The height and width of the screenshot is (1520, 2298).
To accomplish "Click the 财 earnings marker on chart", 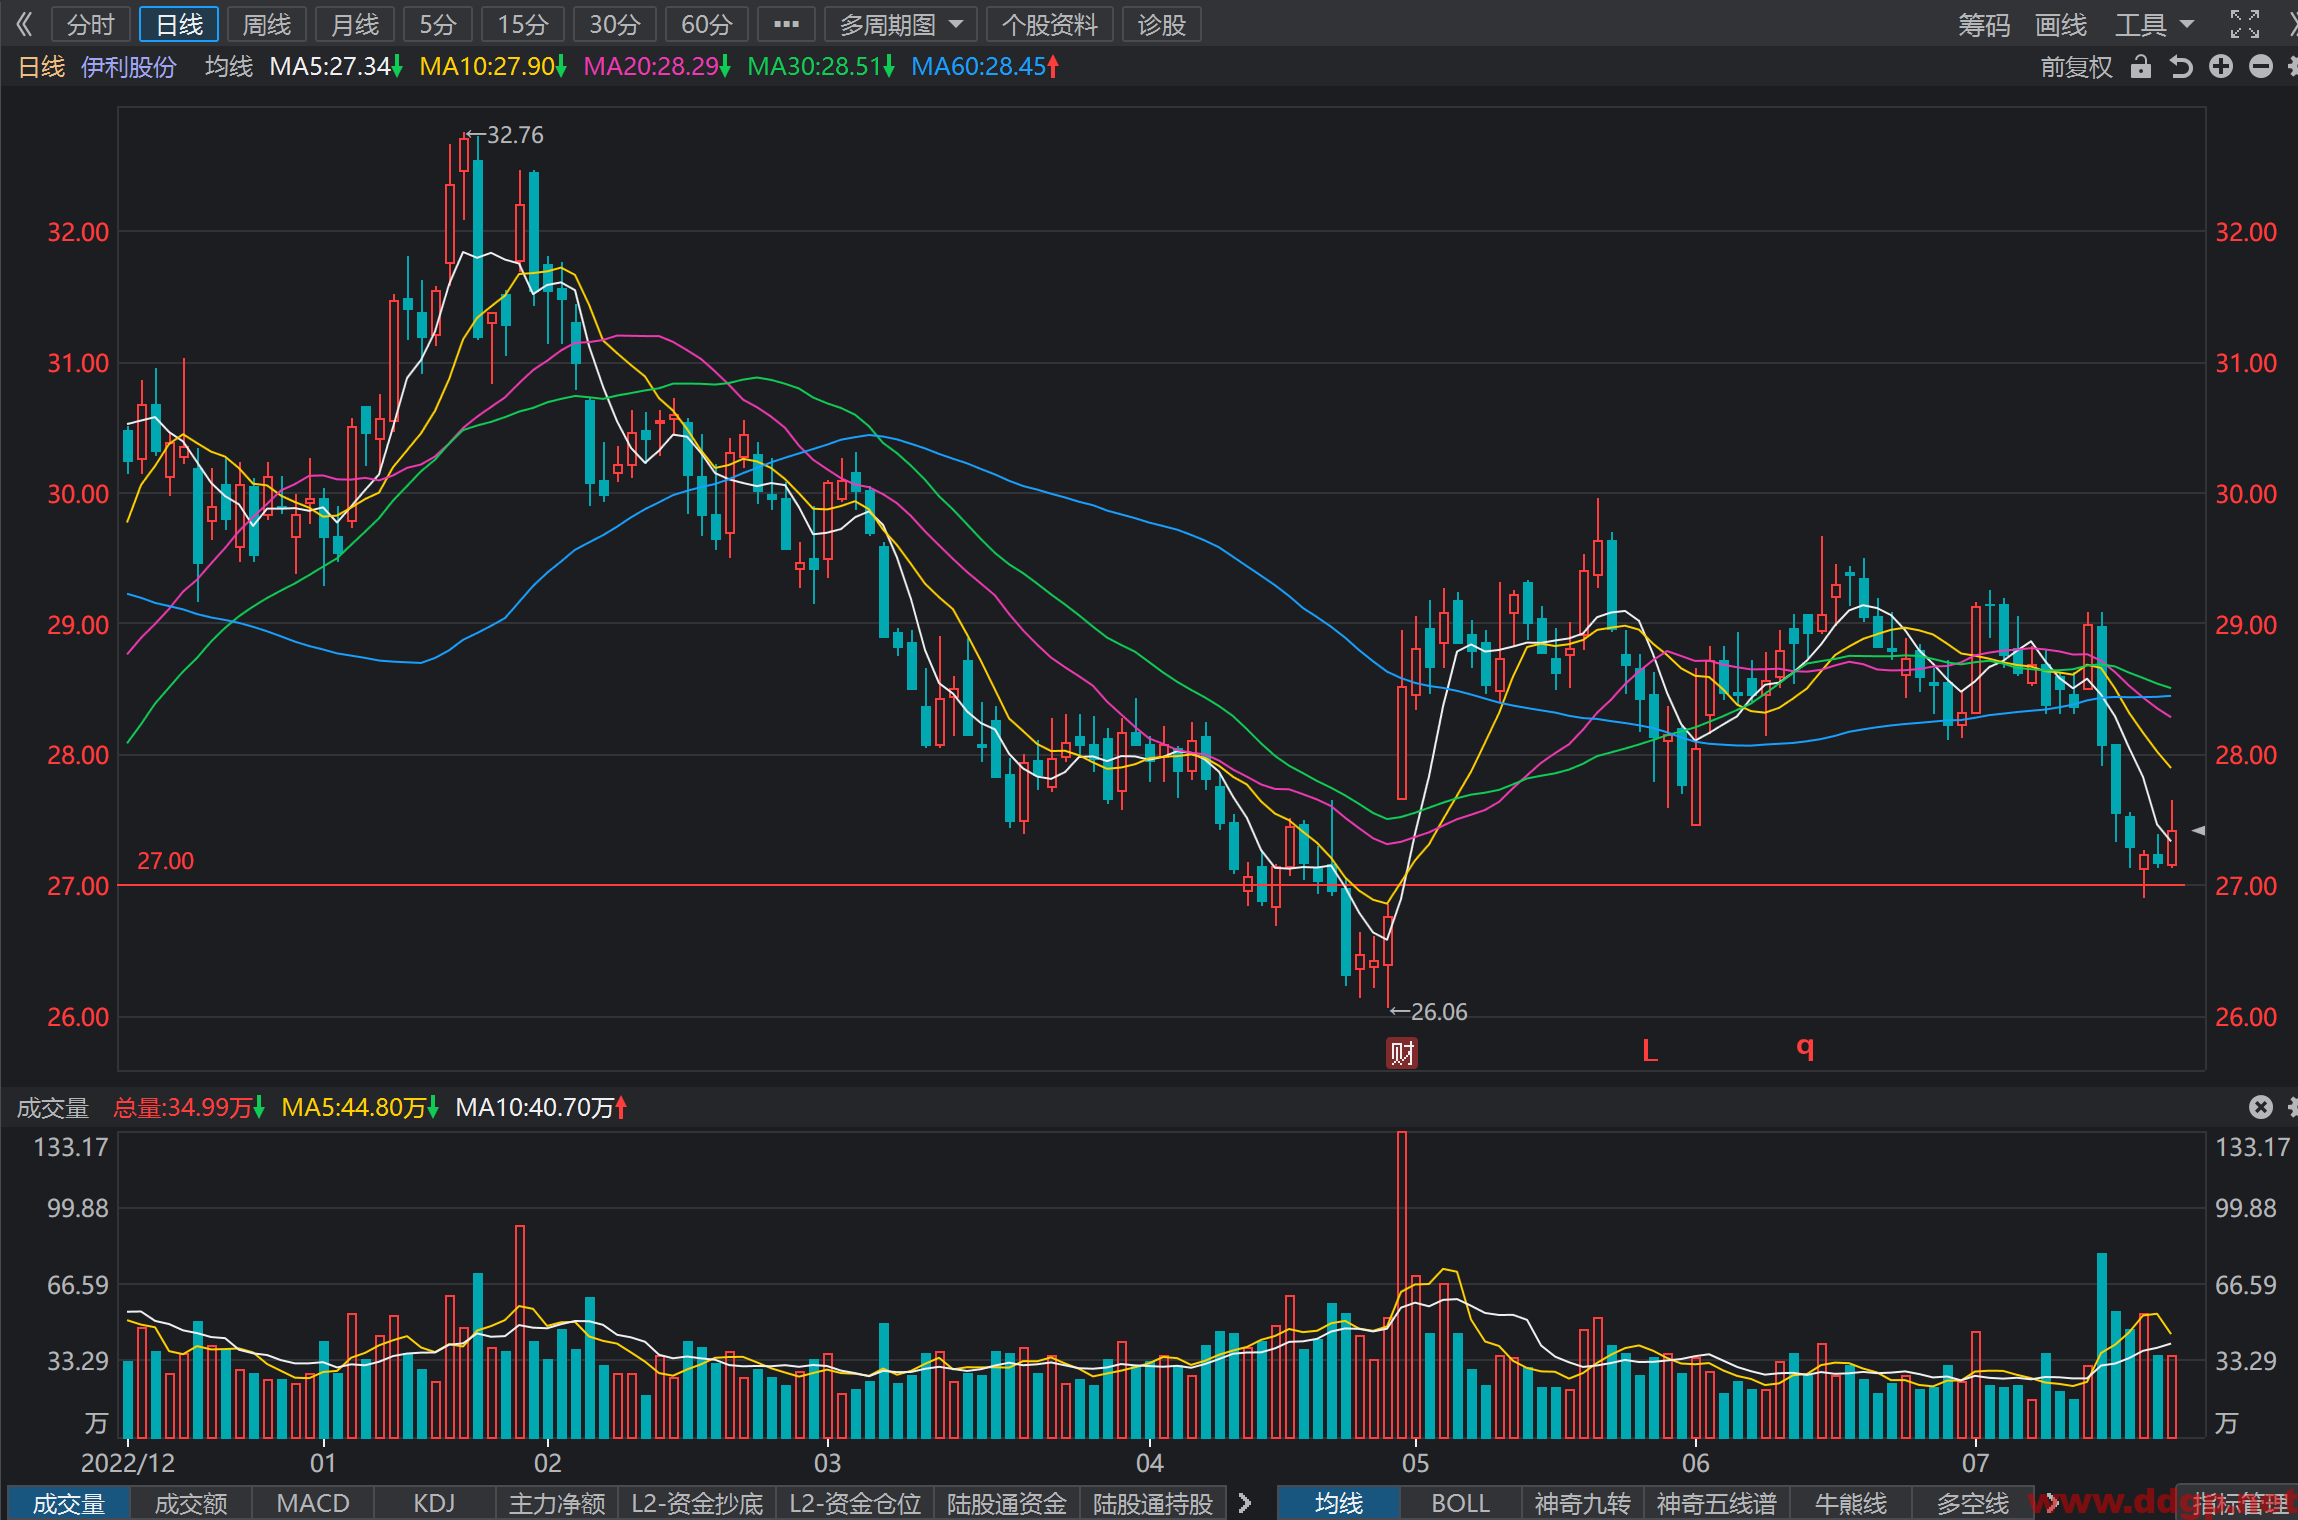I will click(1402, 1052).
